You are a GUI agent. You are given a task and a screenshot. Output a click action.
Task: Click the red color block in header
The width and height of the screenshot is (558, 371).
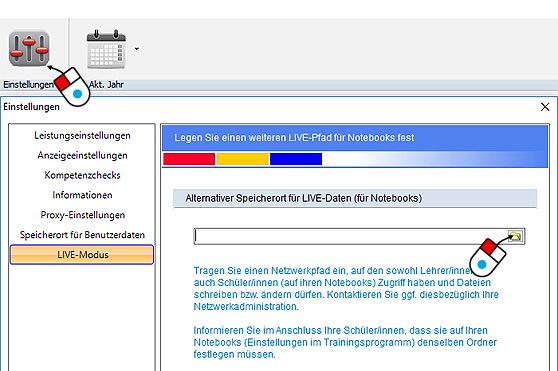(189, 159)
